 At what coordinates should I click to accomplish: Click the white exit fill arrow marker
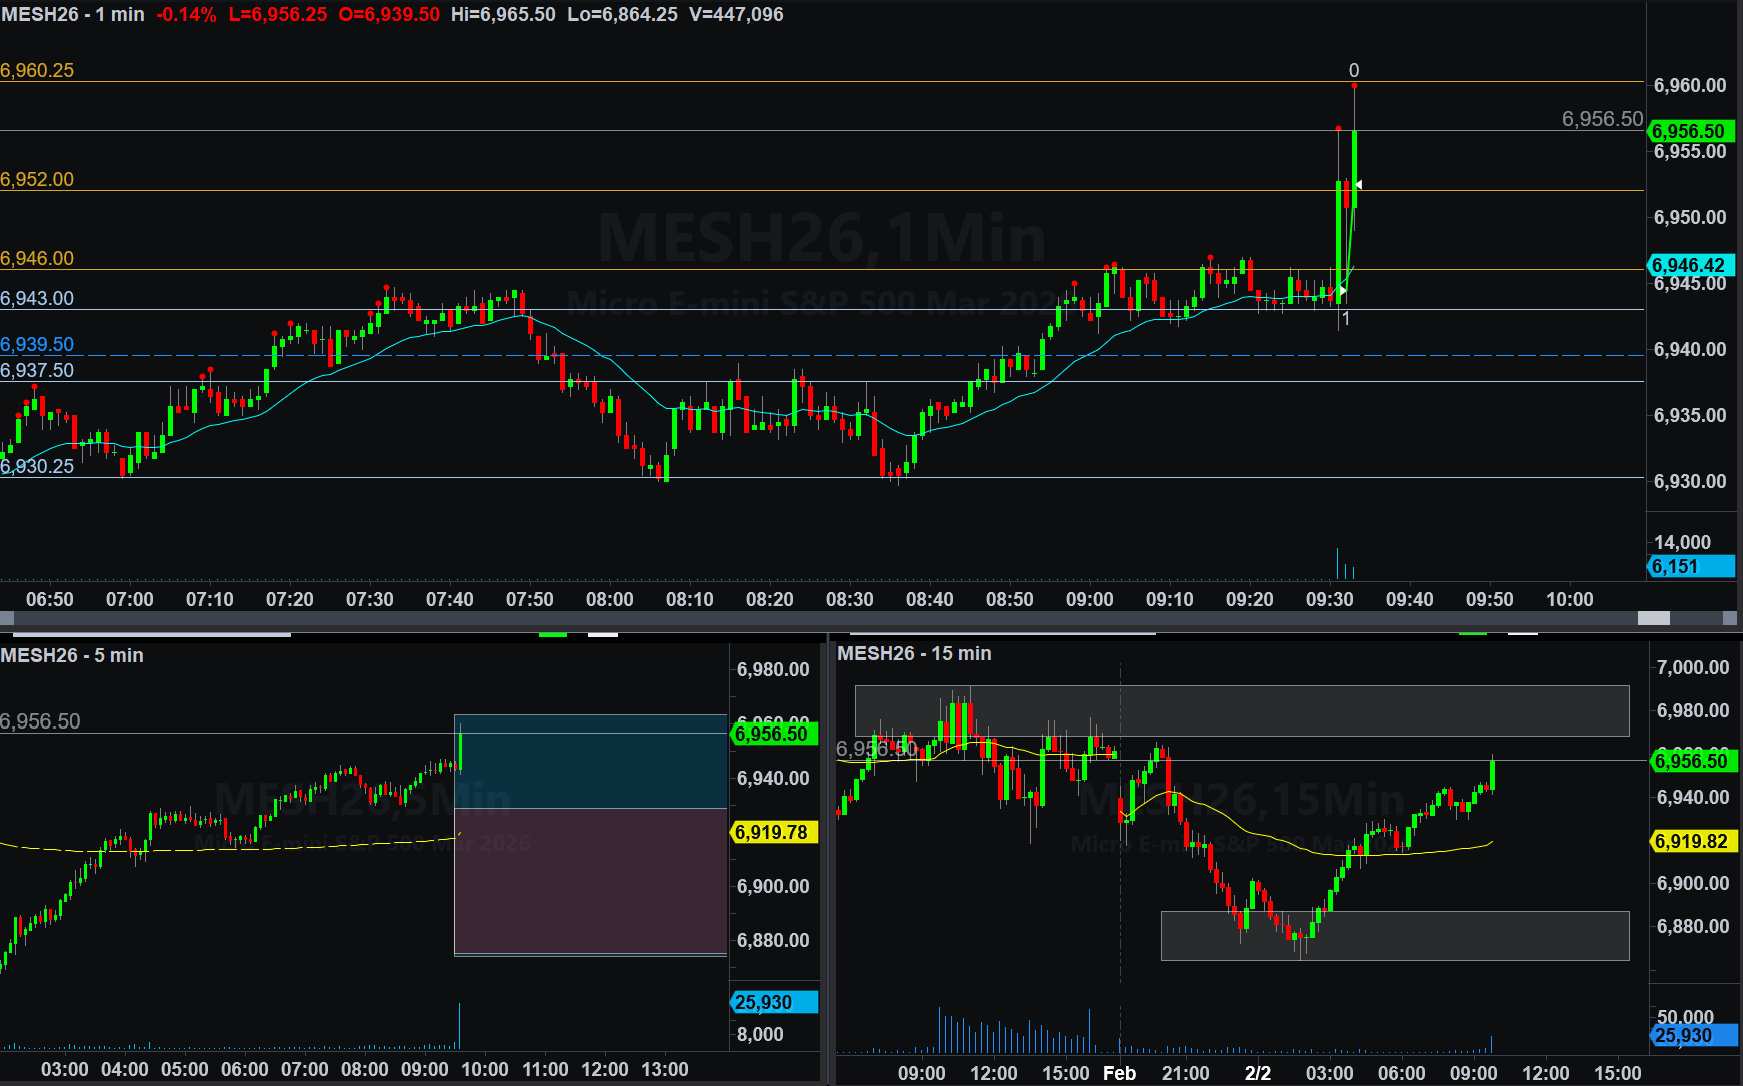pyautogui.click(x=1358, y=185)
